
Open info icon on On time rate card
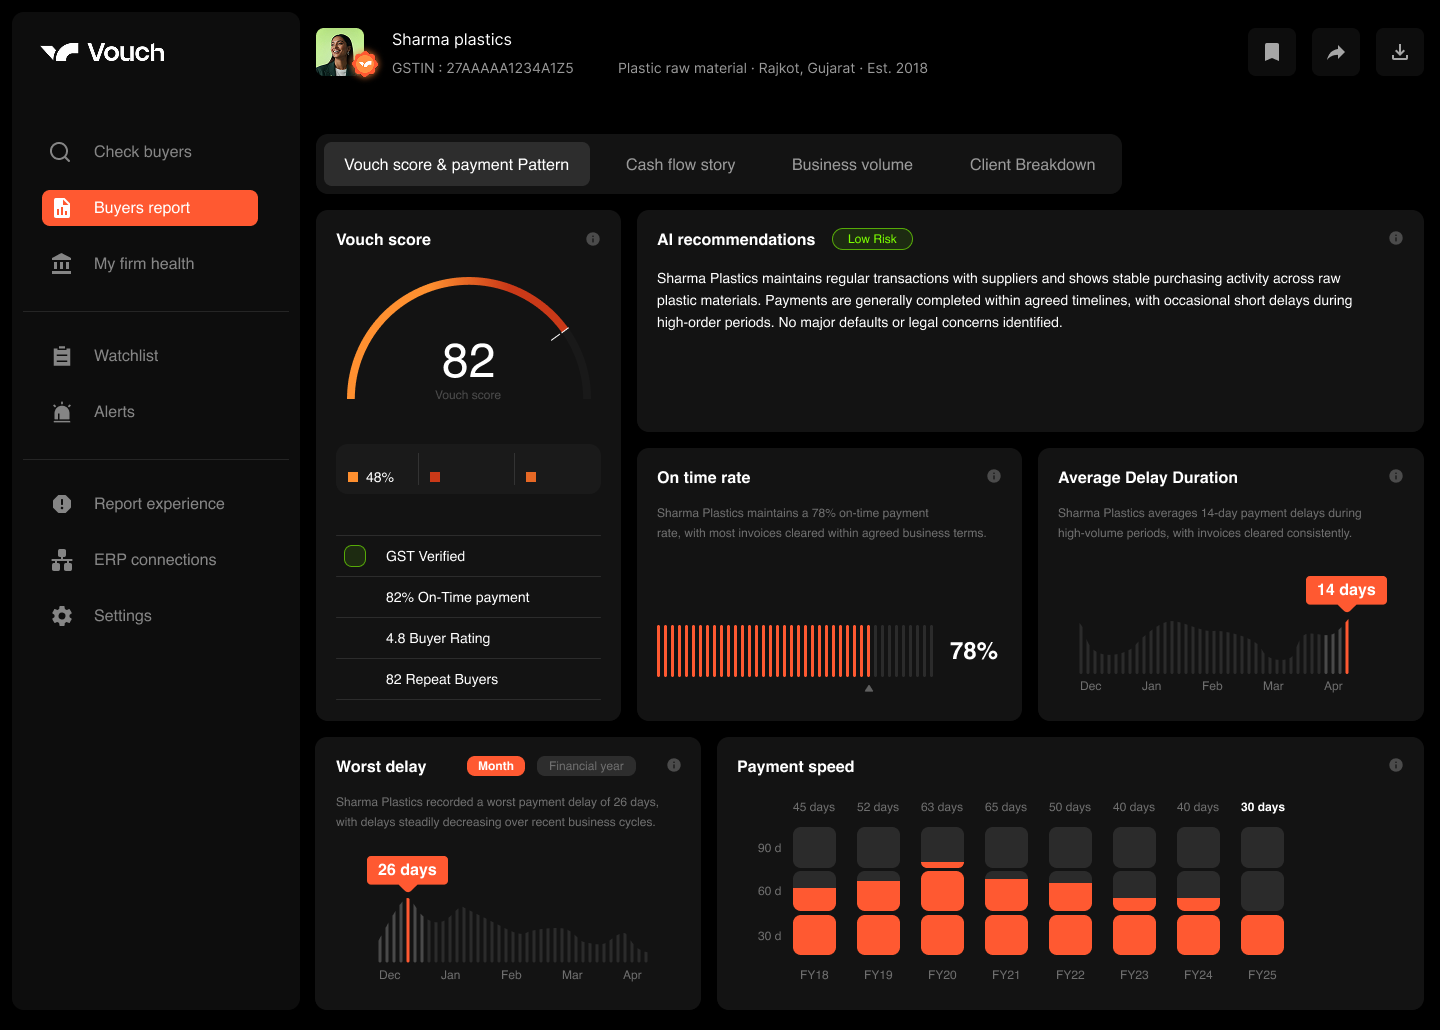(x=994, y=476)
